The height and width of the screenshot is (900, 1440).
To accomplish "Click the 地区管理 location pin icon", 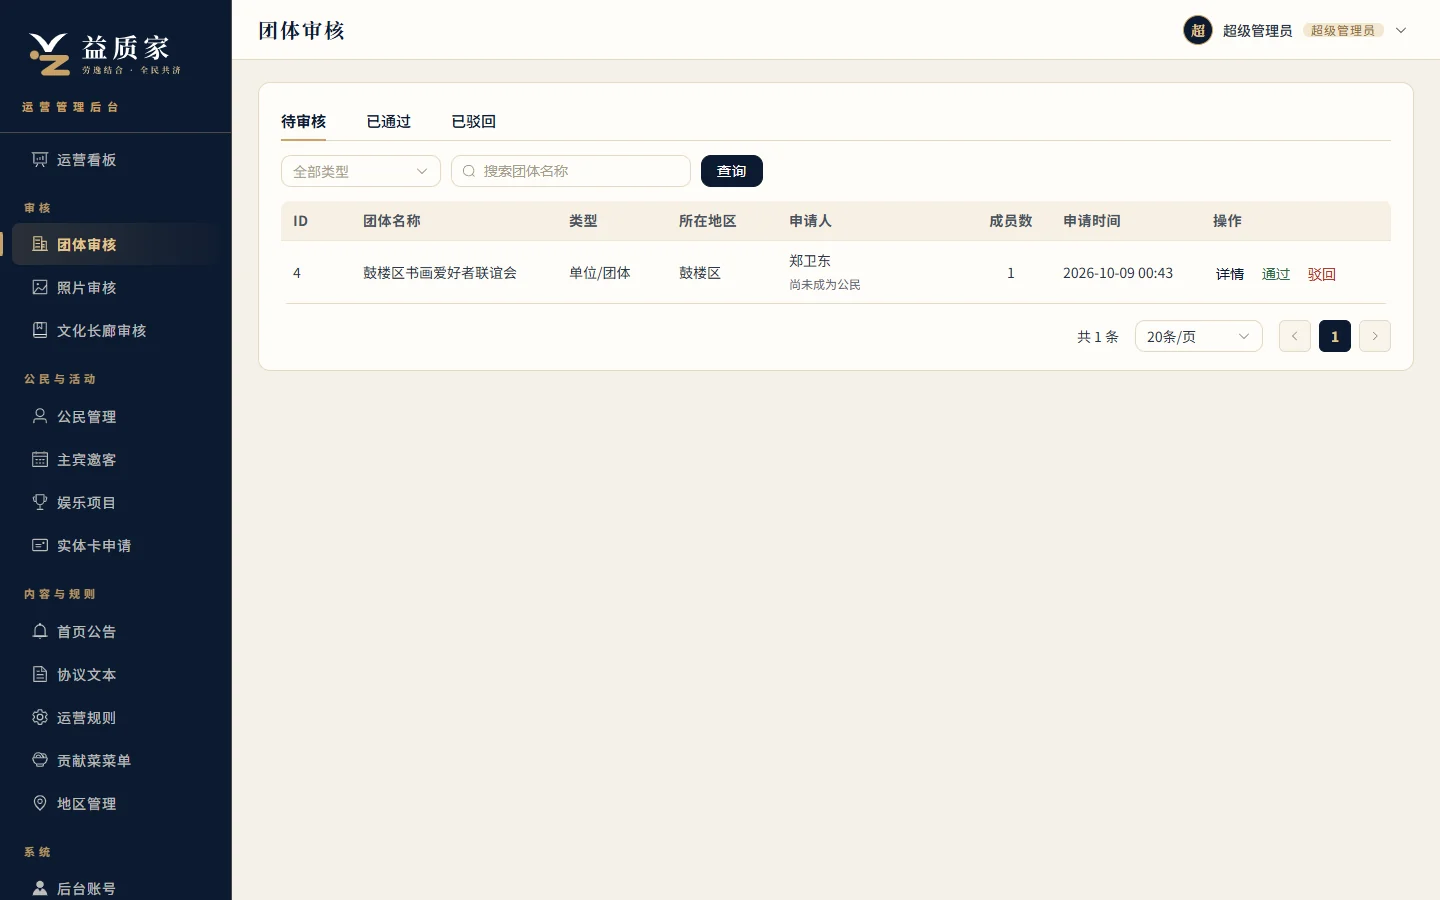I will (x=40, y=804).
